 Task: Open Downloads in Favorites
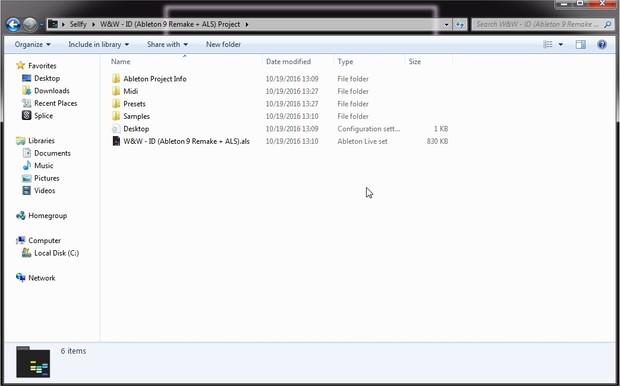coord(52,91)
